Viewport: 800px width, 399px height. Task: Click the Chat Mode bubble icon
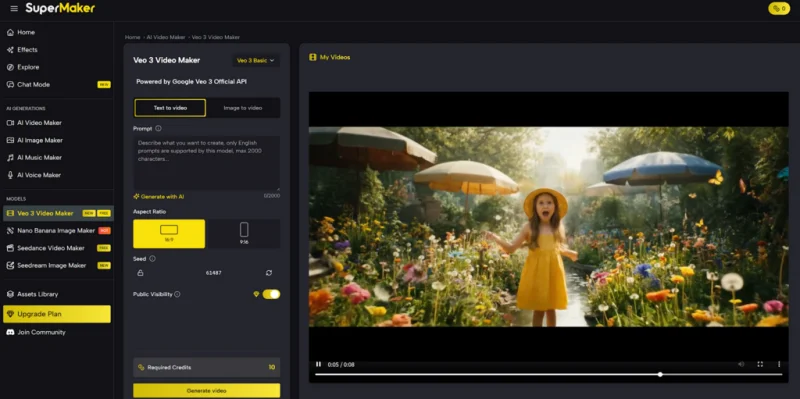pyautogui.click(x=10, y=85)
